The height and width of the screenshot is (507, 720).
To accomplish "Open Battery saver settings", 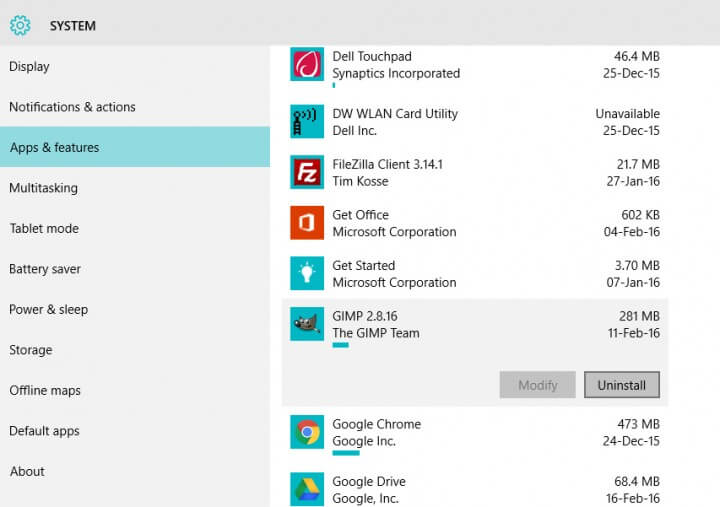I will 135,269.
